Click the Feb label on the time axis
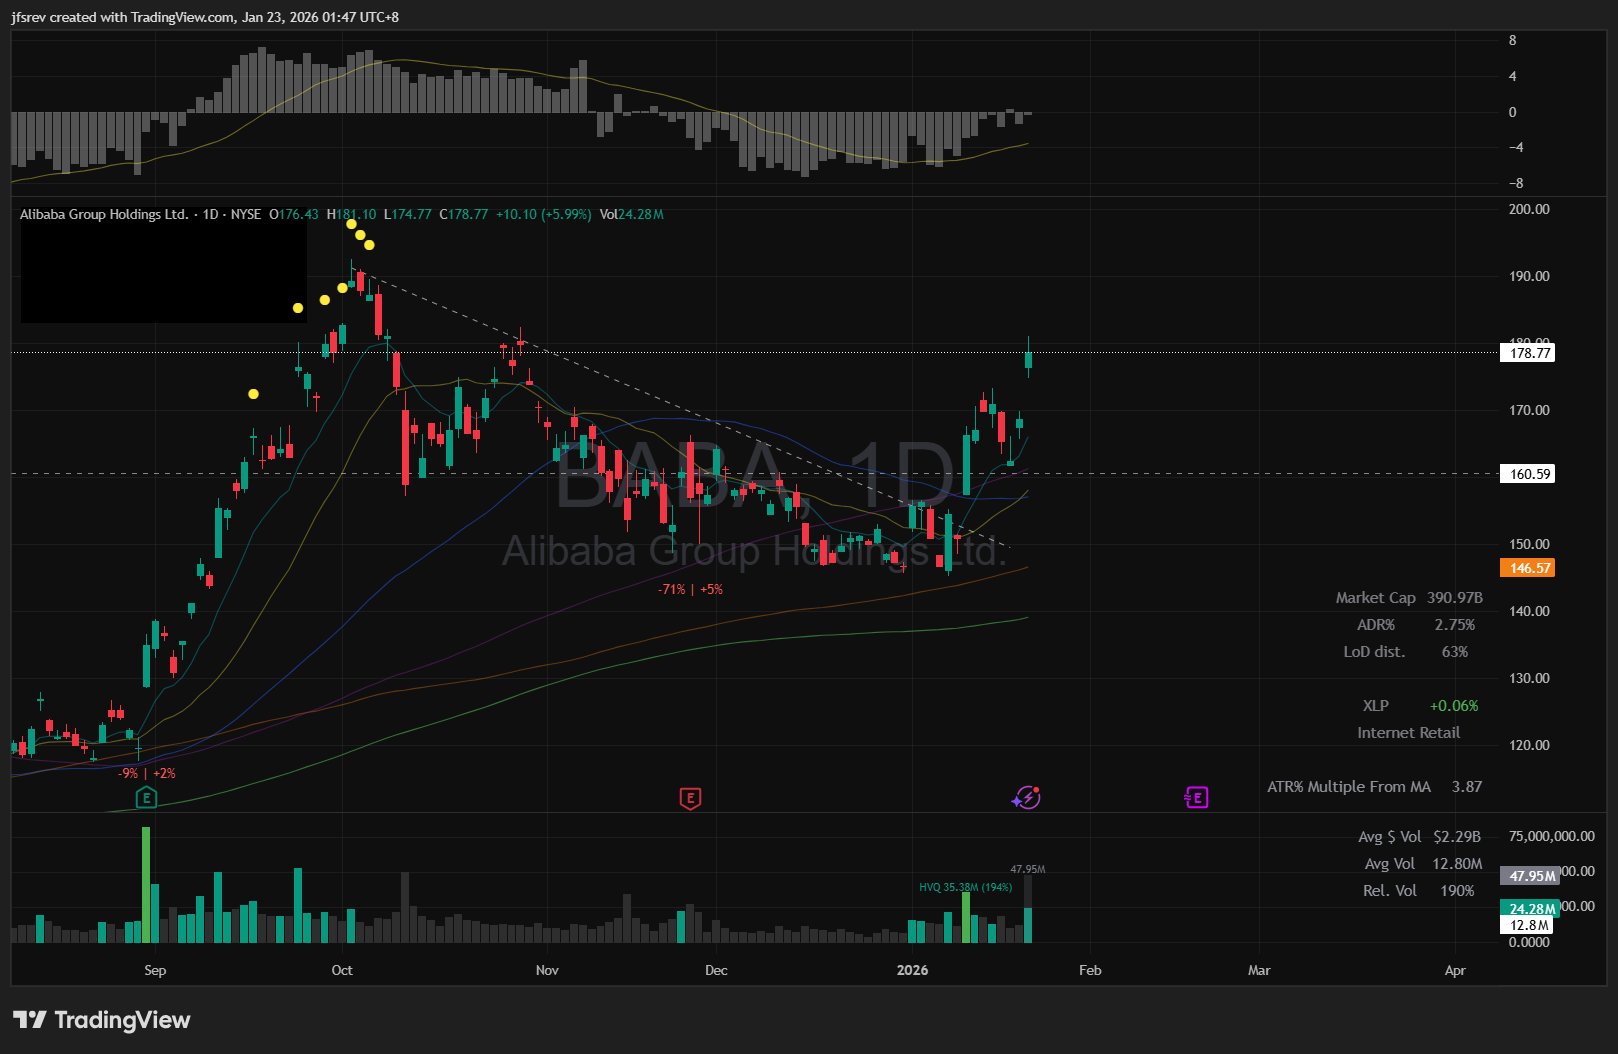Screen dimensions: 1618x1054 click(1090, 970)
